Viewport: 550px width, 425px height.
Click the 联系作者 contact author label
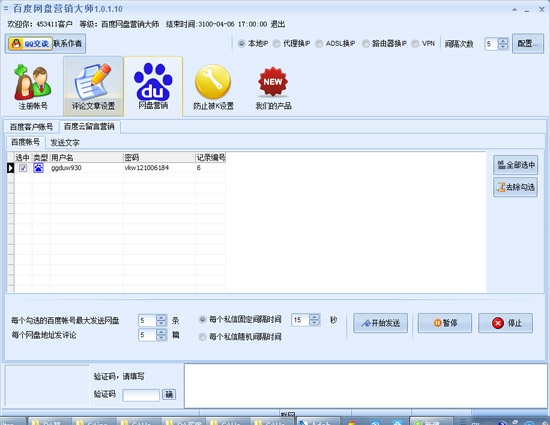tap(67, 43)
